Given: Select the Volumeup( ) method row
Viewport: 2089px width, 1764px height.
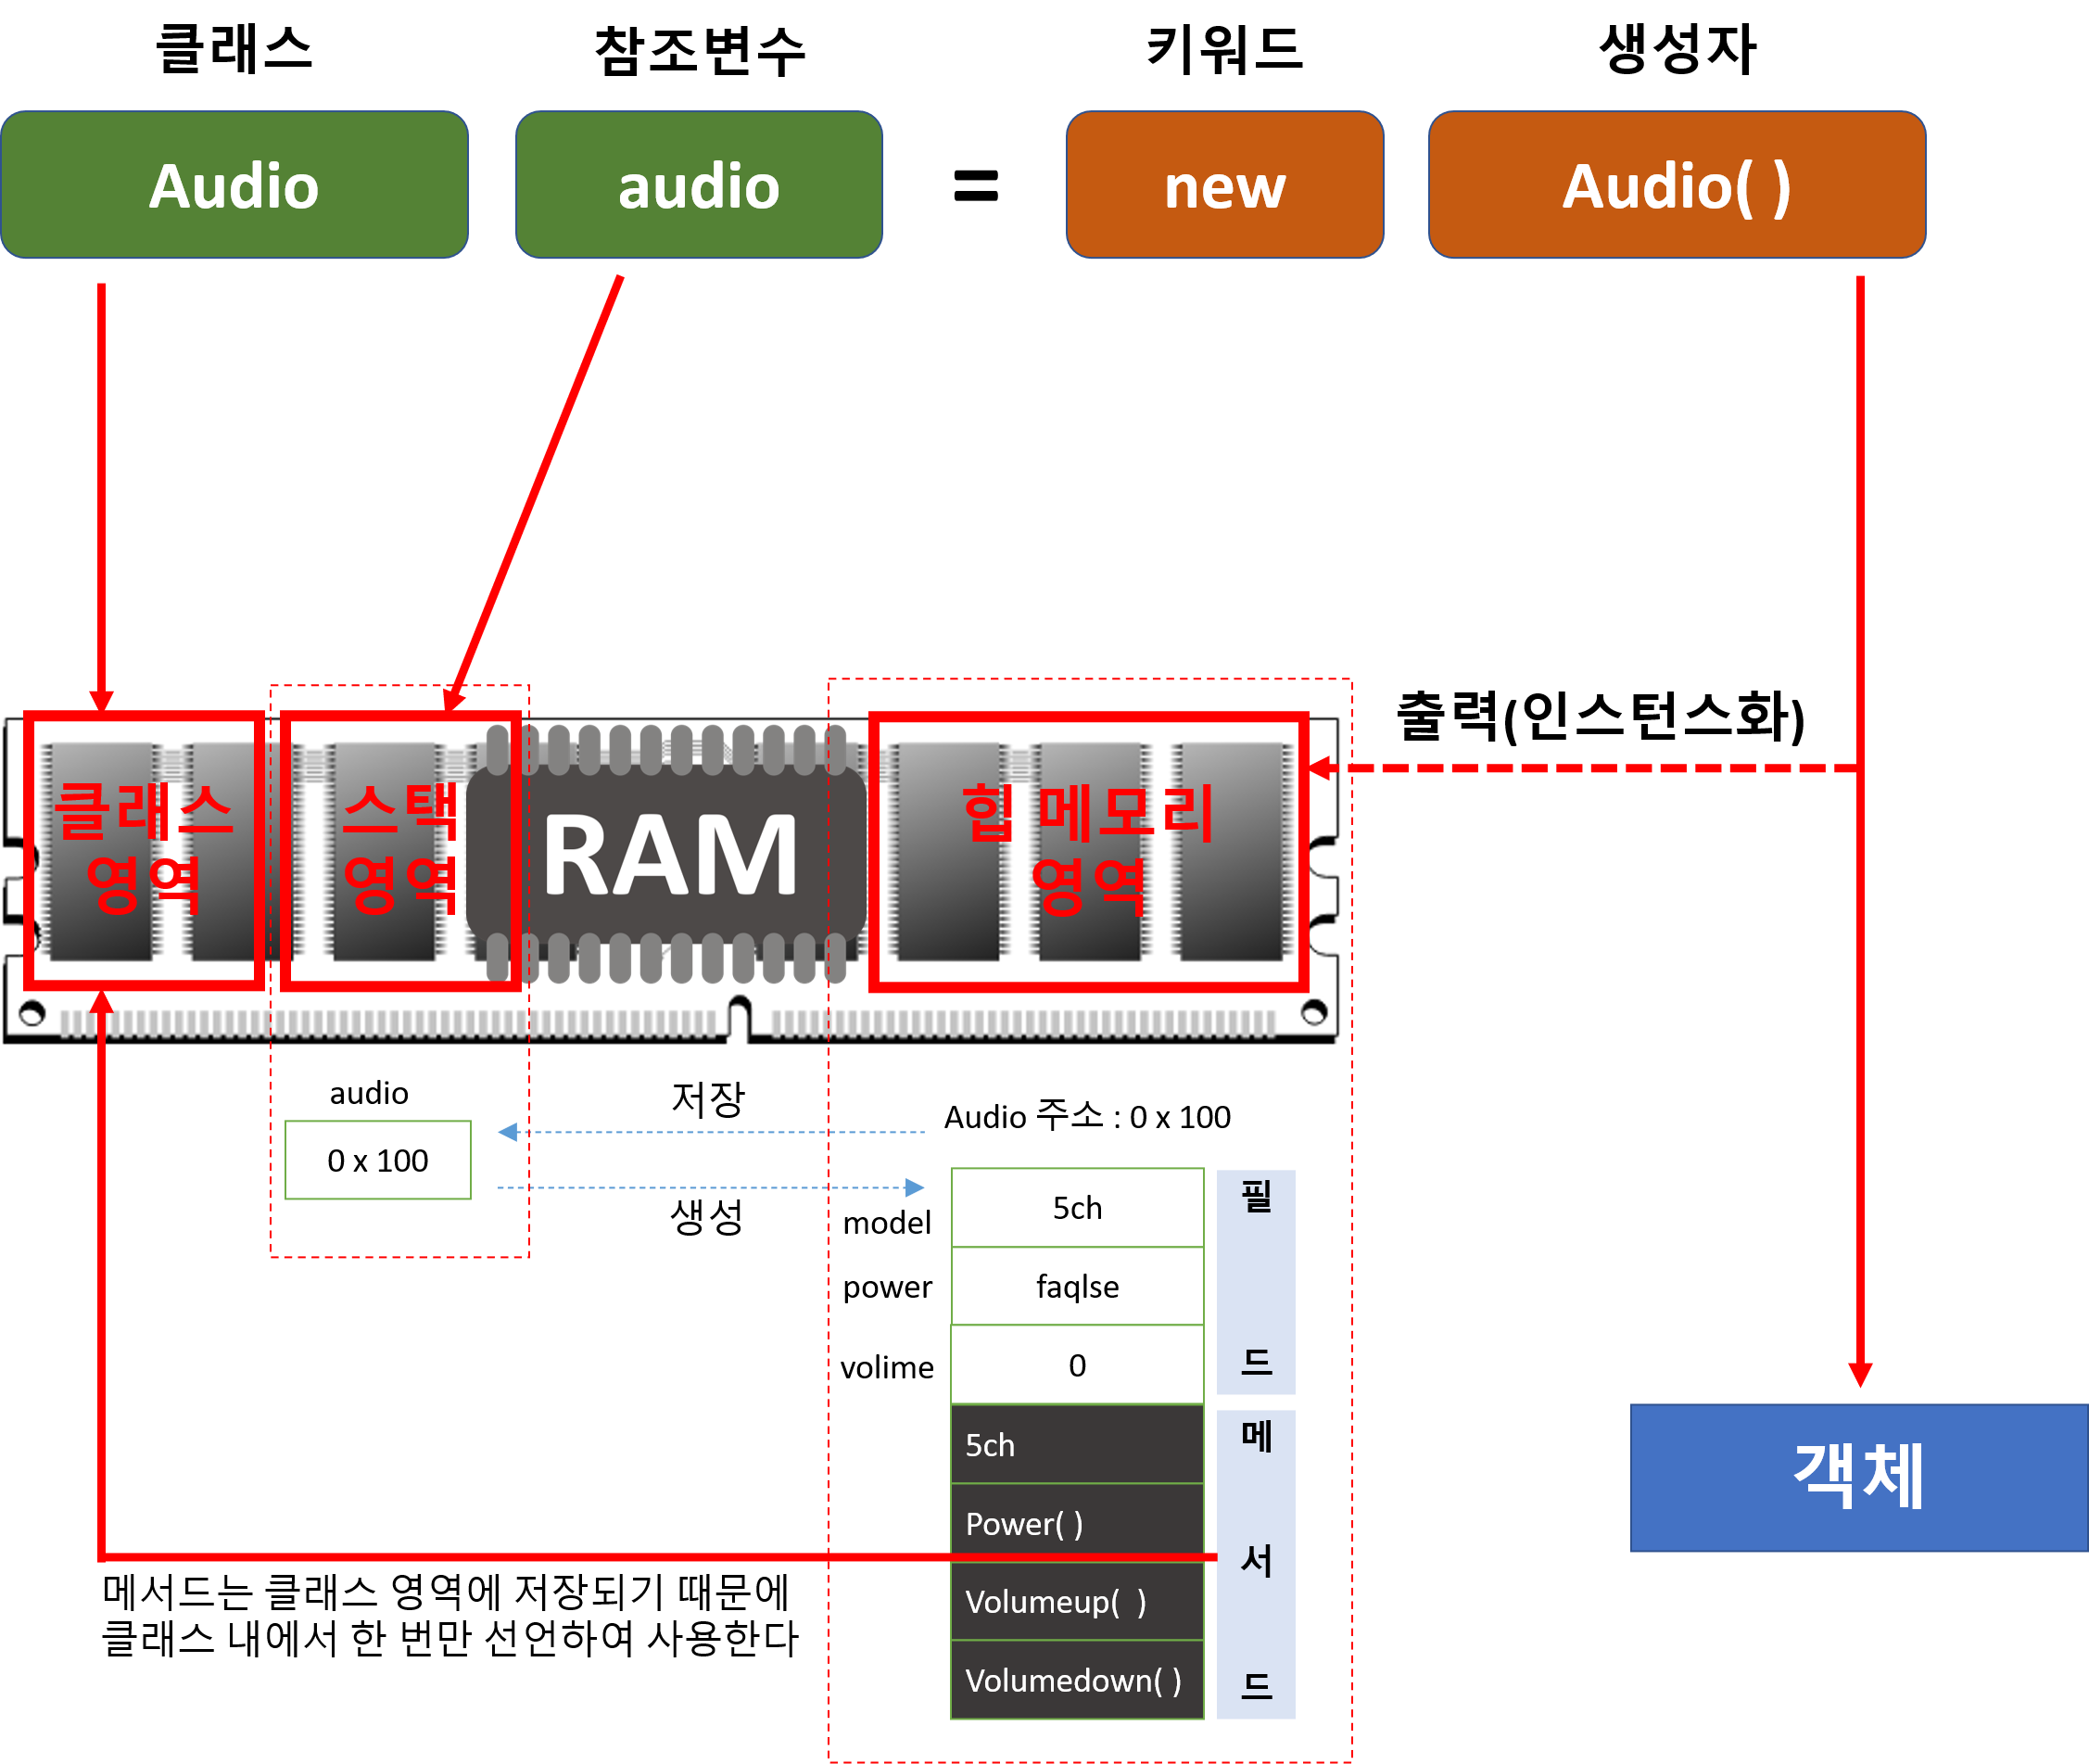Looking at the screenshot, I should [1076, 1602].
